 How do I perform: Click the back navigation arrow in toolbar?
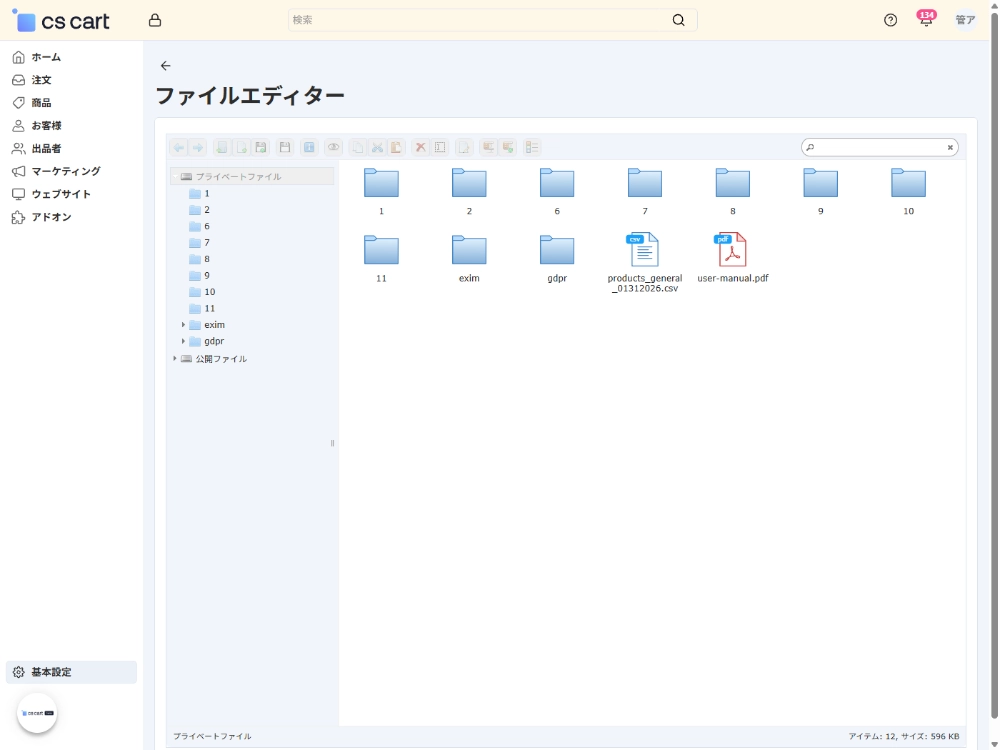179,147
